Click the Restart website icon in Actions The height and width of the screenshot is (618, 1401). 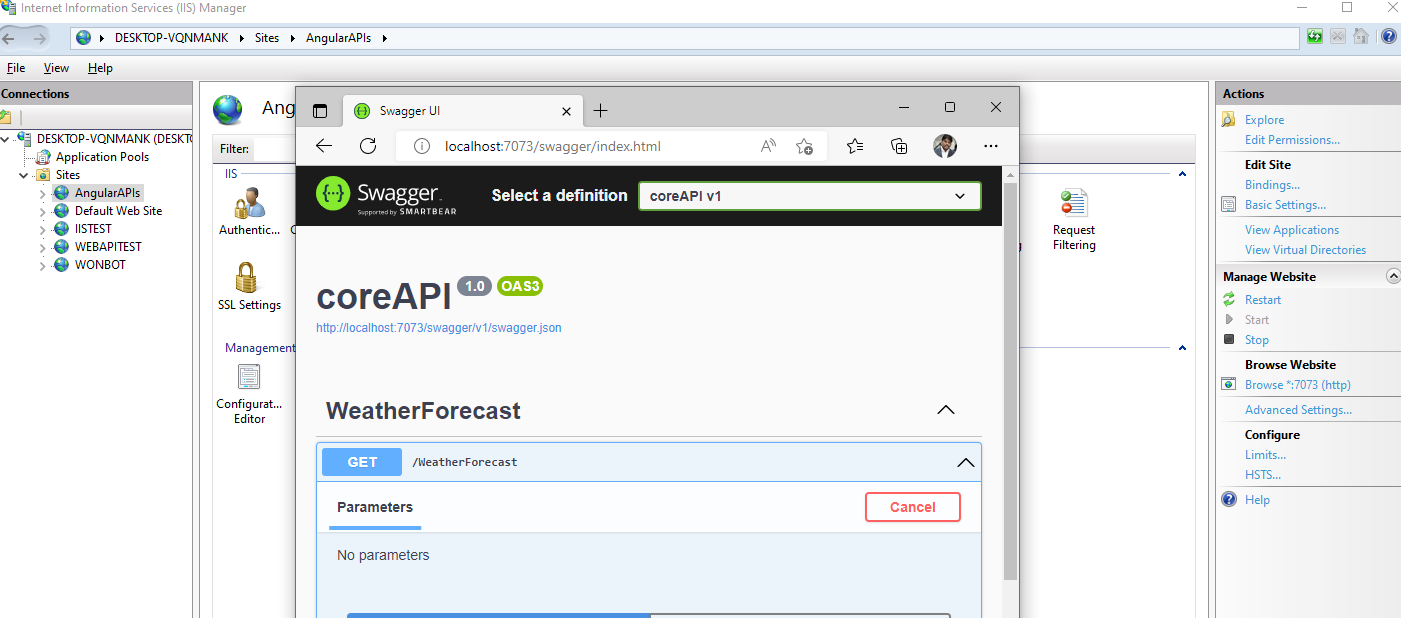(x=1229, y=300)
